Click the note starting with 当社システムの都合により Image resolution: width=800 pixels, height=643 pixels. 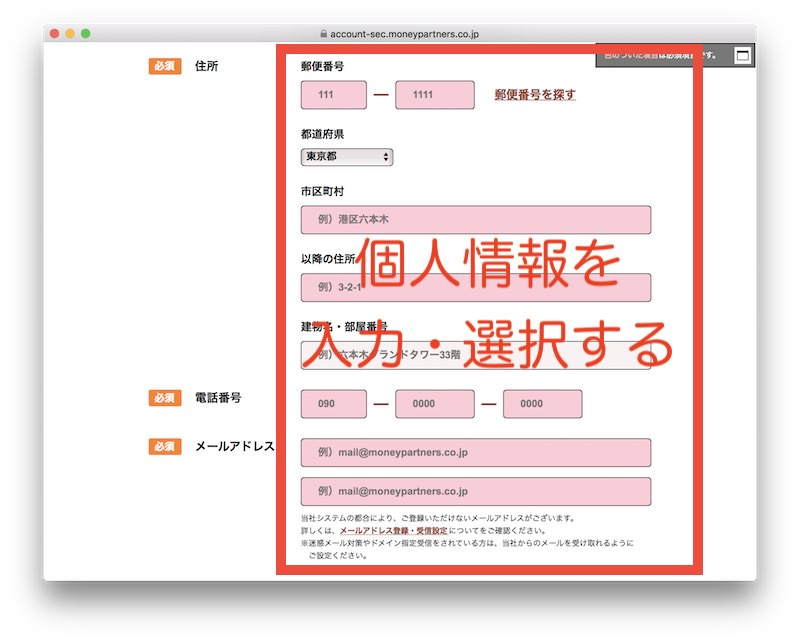(x=438, y=518)
